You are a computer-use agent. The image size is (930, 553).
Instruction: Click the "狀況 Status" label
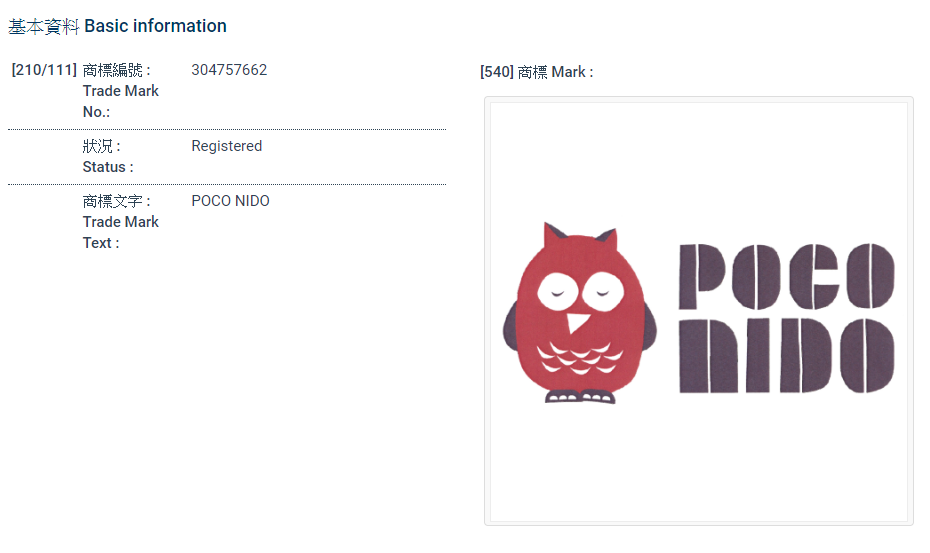pos(107,156)
